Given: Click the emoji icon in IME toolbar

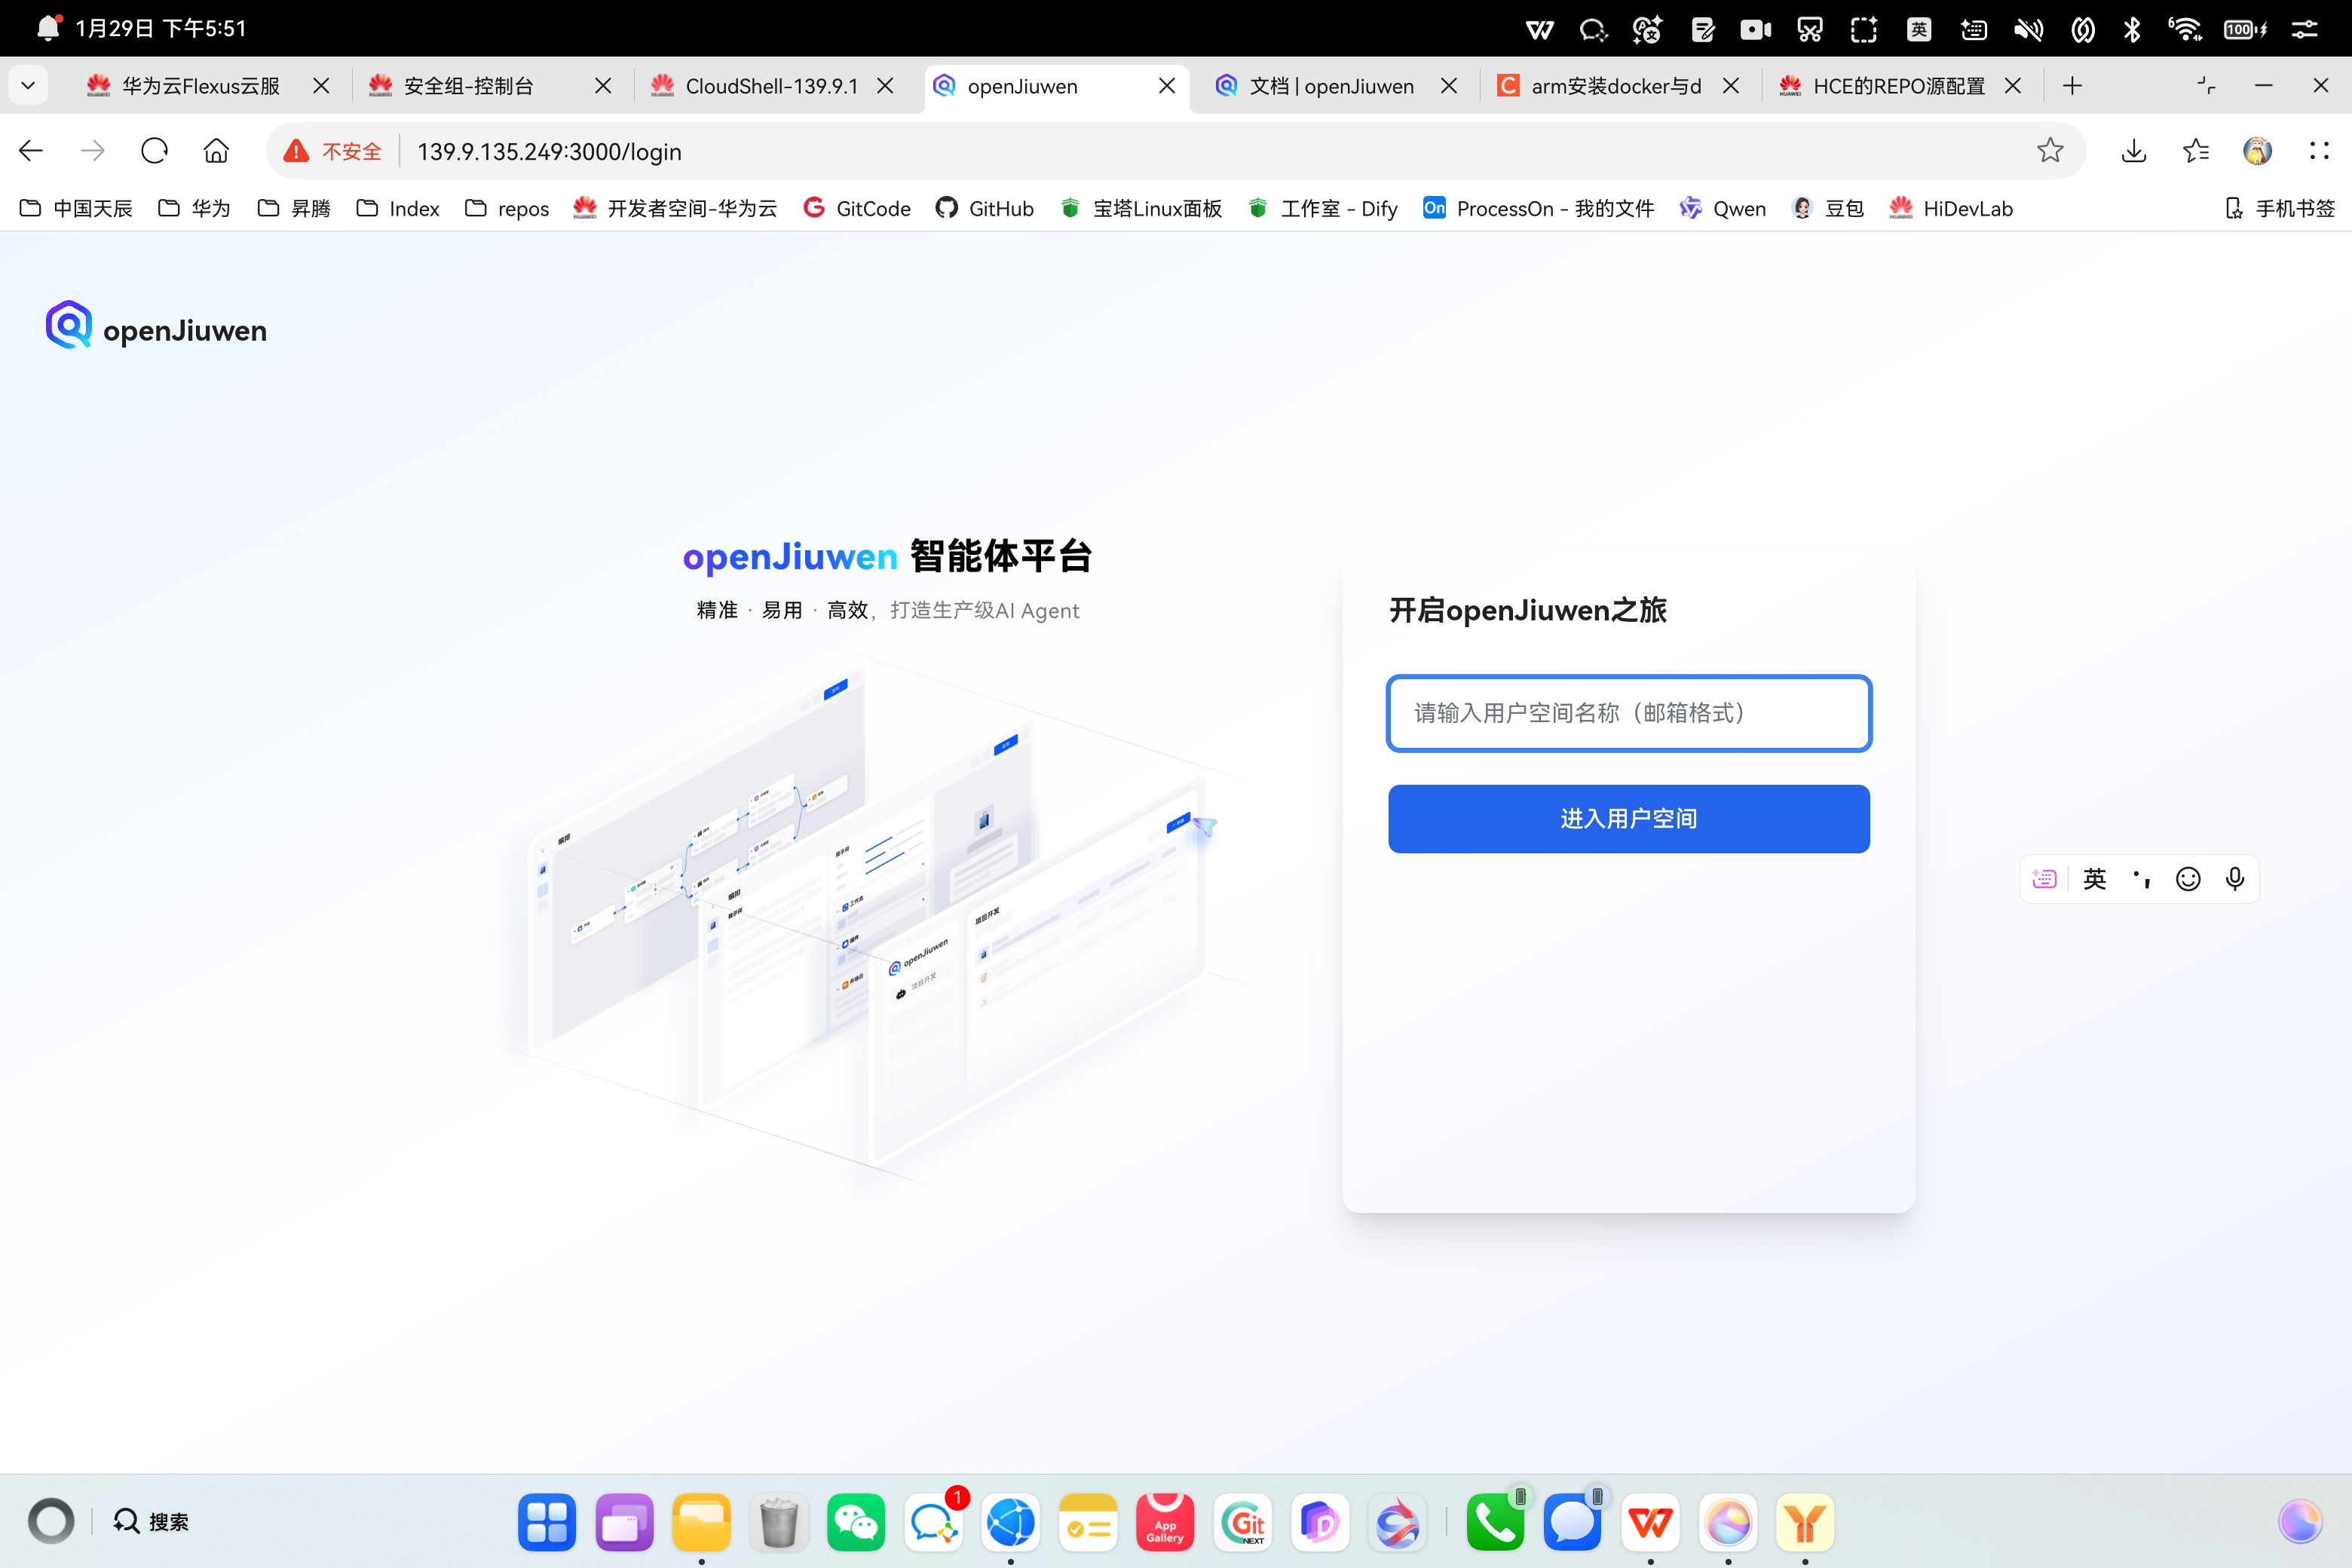Looking at the screenshot, I should pos(2188,879).
